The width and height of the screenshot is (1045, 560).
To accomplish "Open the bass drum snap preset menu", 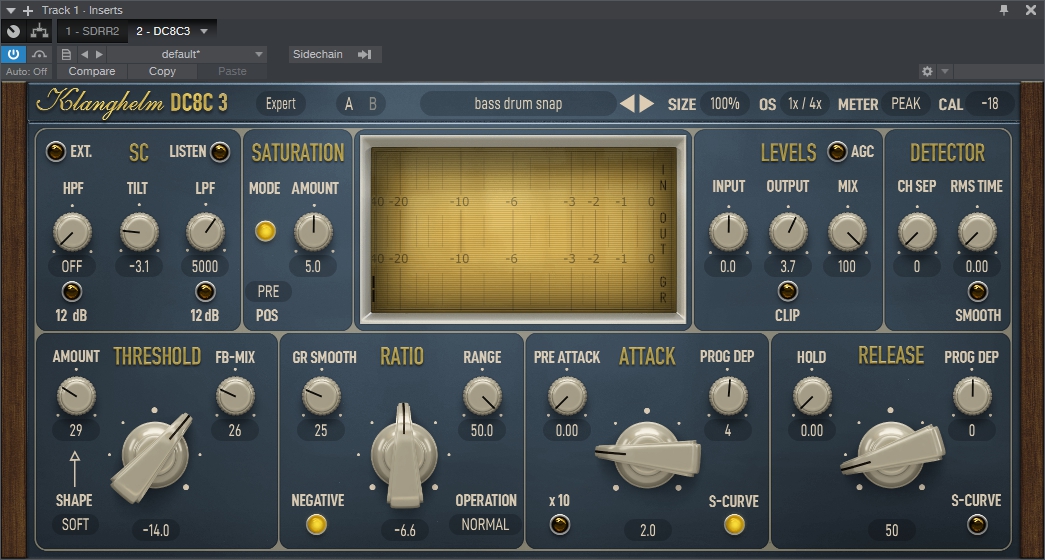I will pyautogui.click(x=518, y=103).
